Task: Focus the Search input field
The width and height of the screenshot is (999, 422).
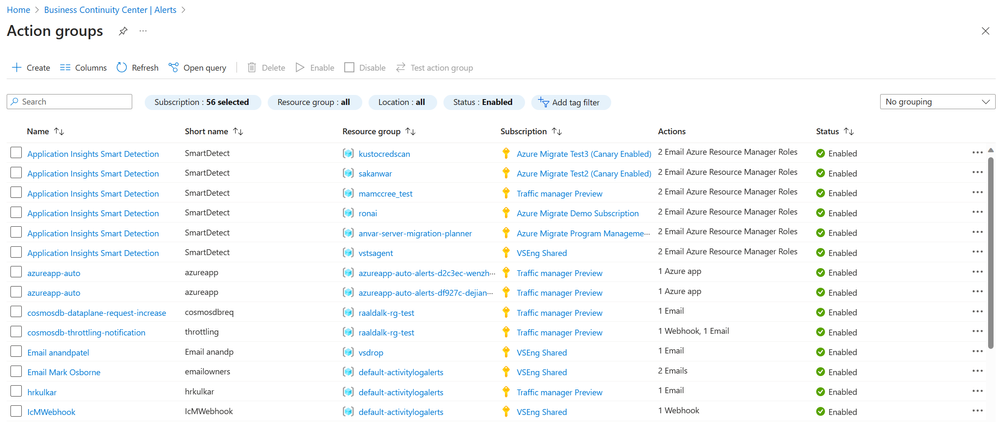Action: [x=69, y=102]
